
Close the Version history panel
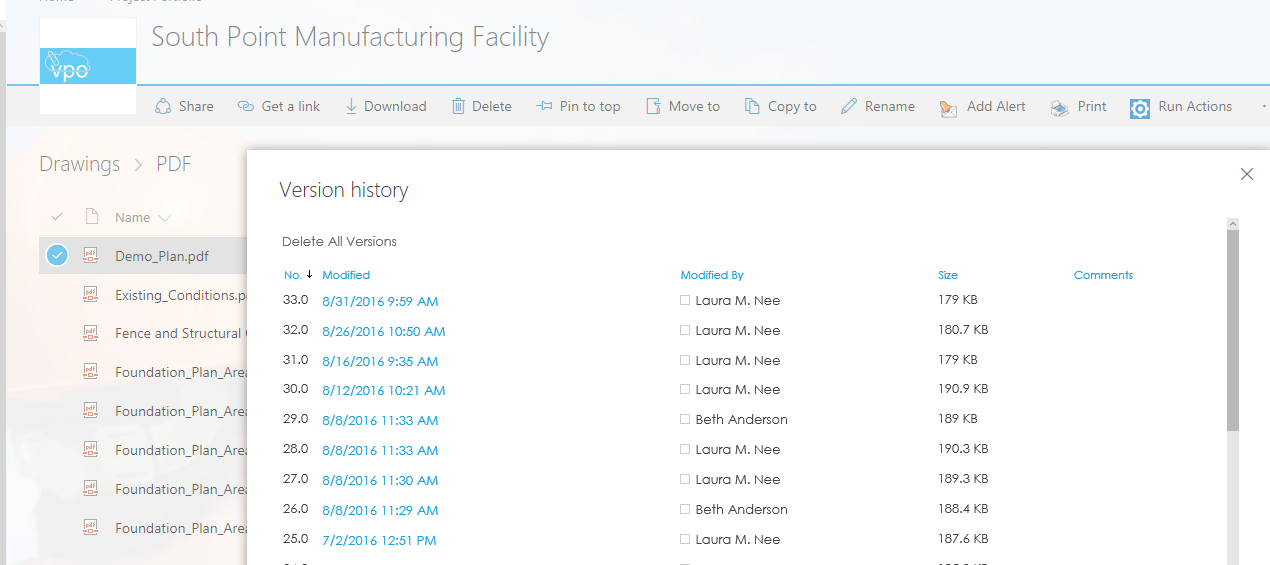tap(1247, 174)
